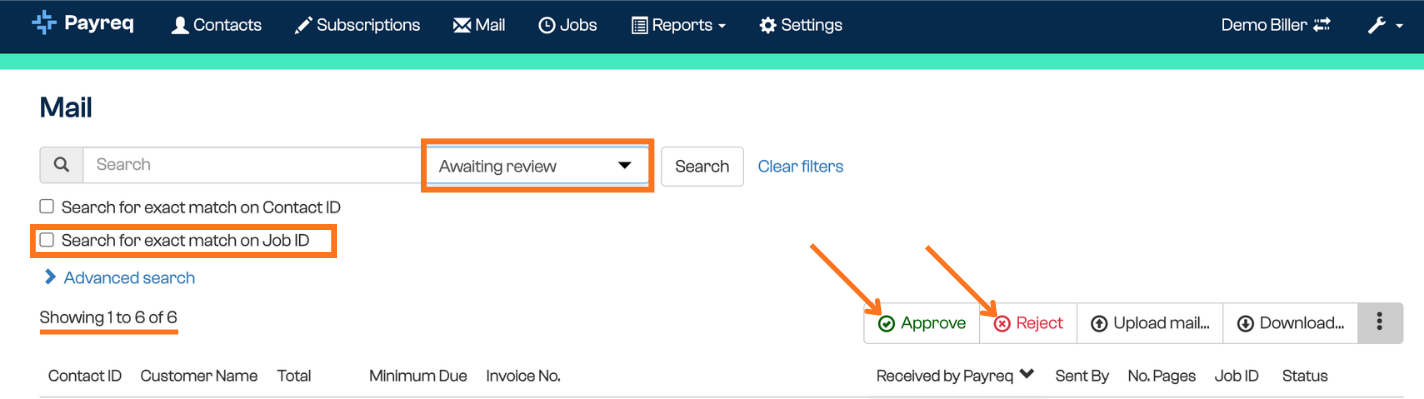Go to the Contacts page

(217, 25)
